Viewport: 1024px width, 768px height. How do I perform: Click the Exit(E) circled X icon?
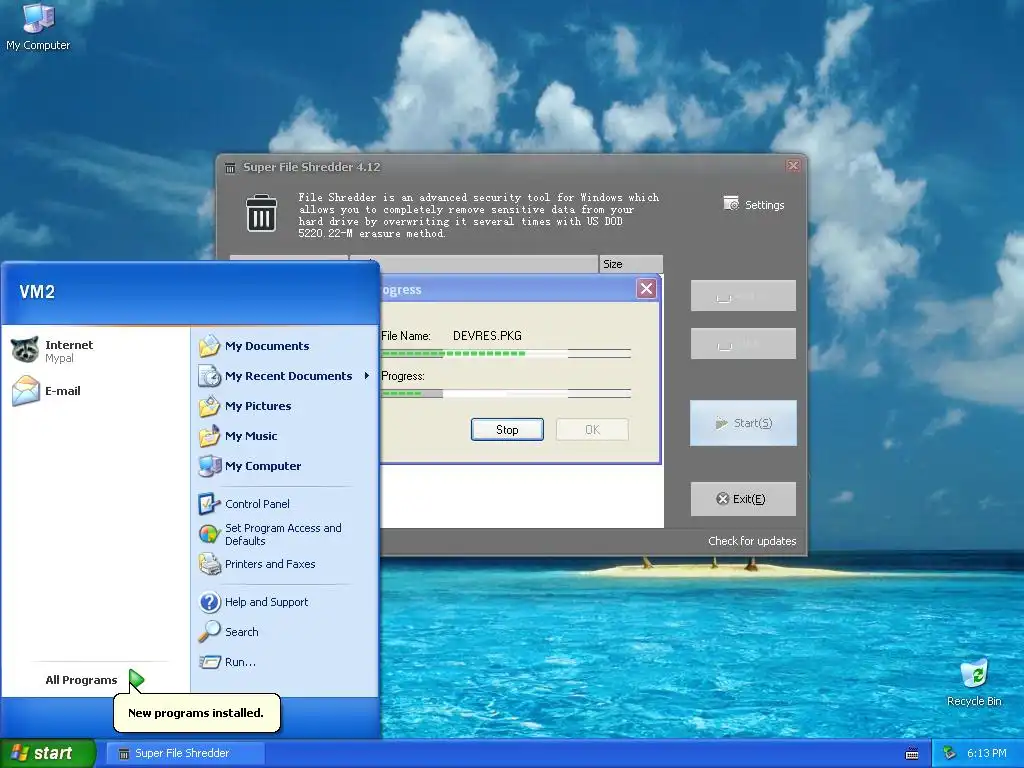click(x=722, y=499)
